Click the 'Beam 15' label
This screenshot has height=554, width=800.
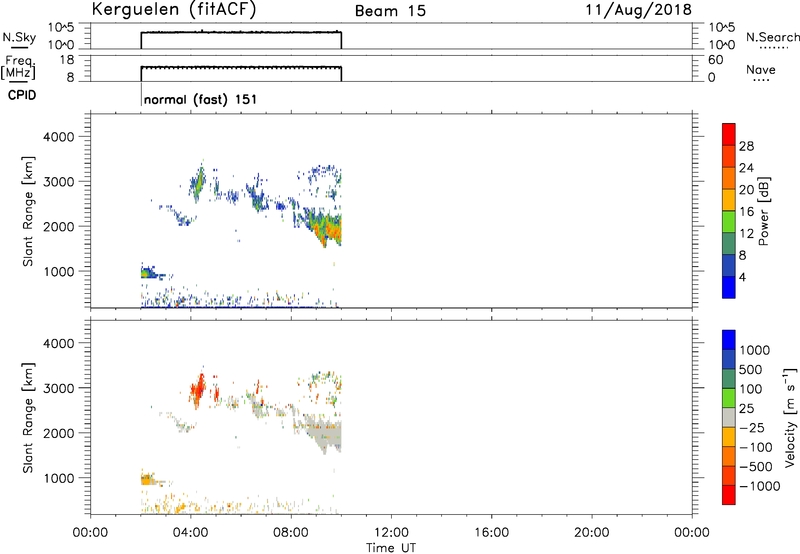390,11
